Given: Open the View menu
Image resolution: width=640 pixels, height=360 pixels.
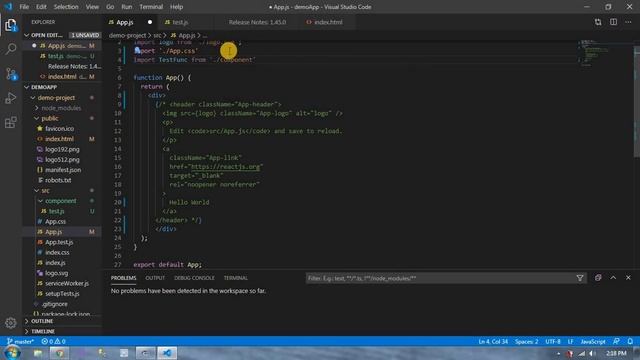Looking at the screenshot, I should point(92,7).
